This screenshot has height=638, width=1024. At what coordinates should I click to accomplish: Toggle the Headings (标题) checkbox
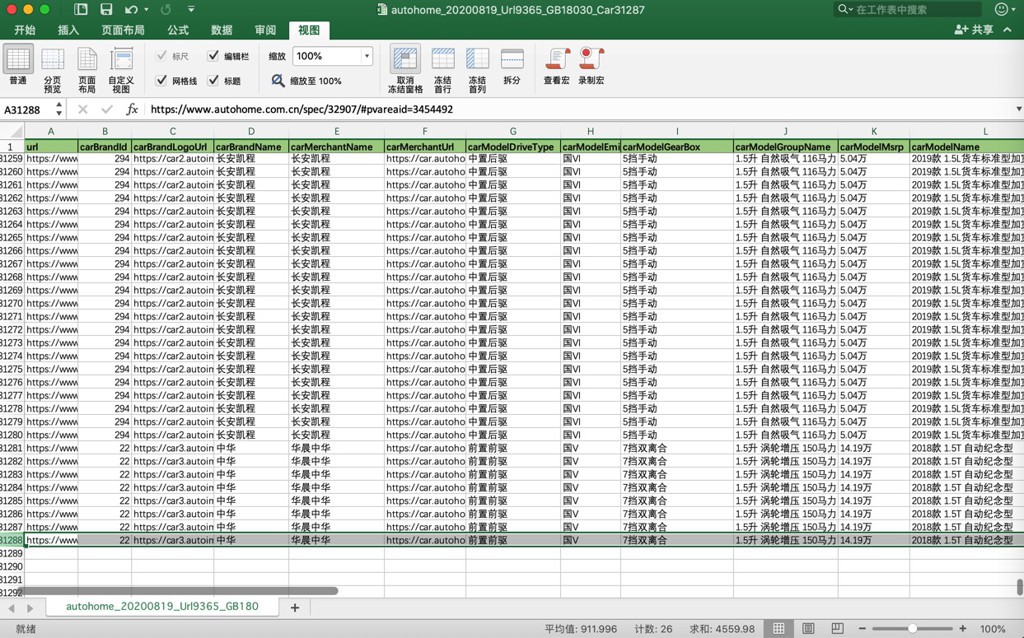(x=213, y=80)
